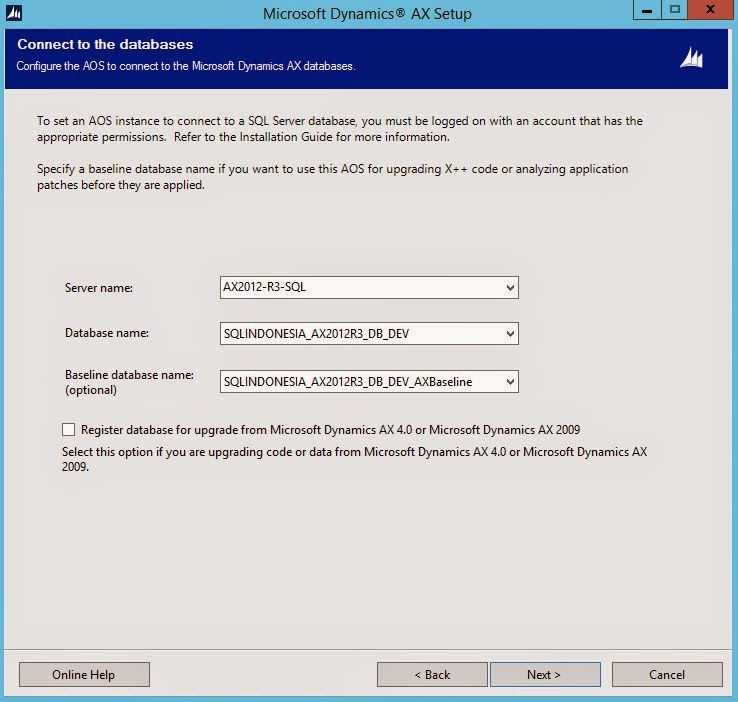The image size is (738, 702).
Task: Proceed with the Next button
Action: pos(545,675)
